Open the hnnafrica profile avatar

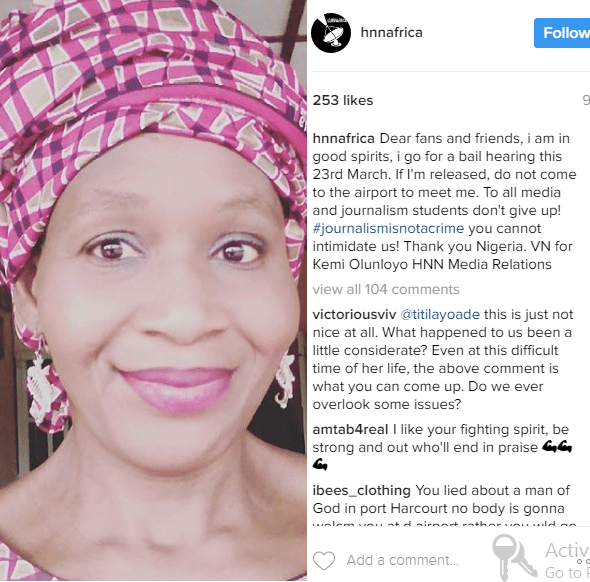click(x=331, y=33)
